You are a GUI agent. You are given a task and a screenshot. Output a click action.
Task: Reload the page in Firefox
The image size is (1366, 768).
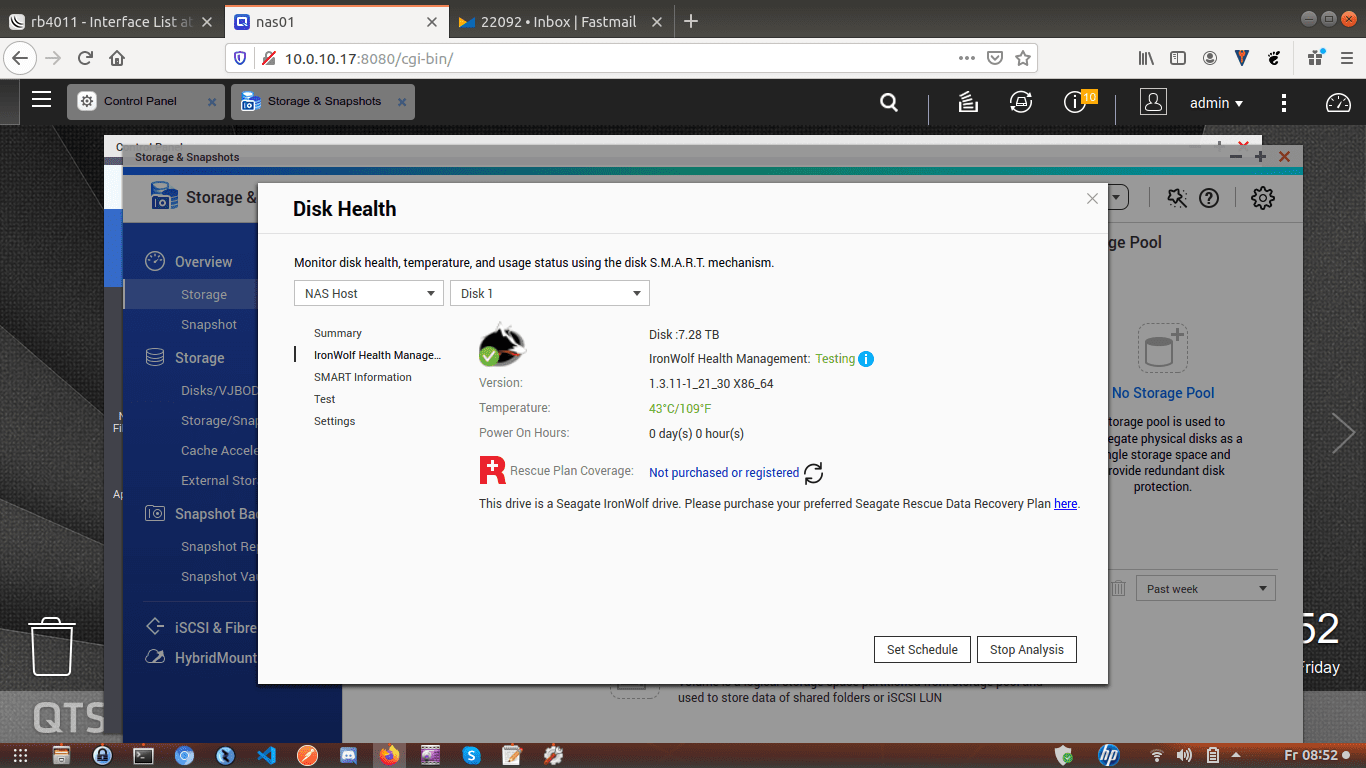(x=85, y=58)
